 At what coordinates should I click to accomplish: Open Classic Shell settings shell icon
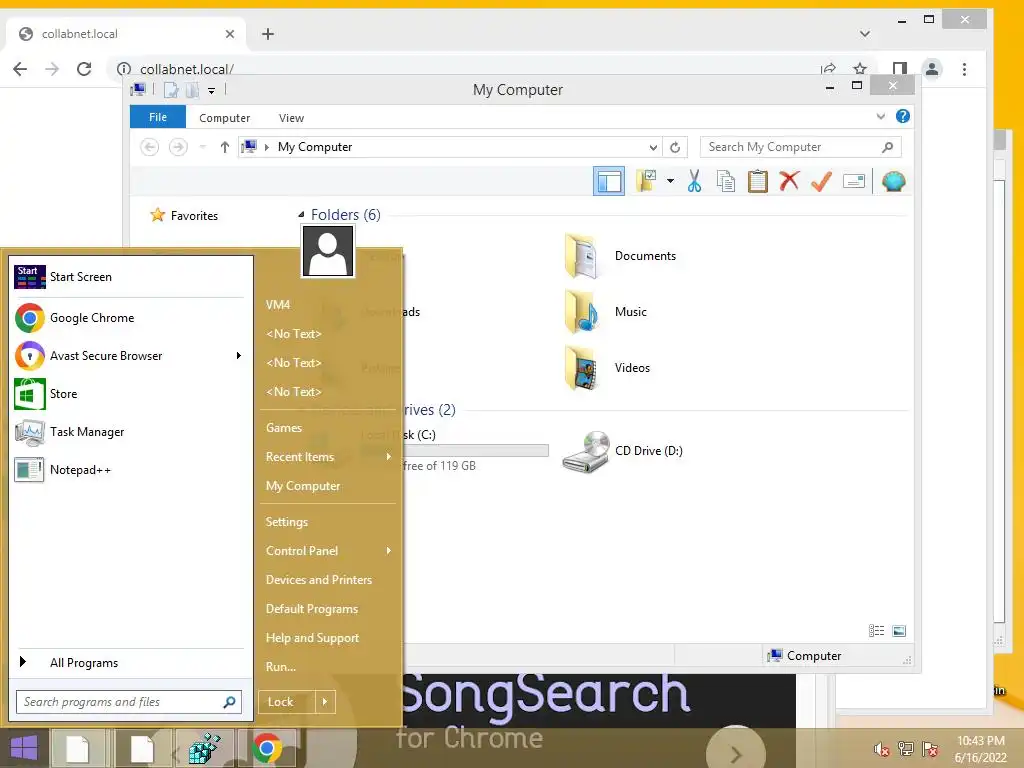tap(893, 181)
